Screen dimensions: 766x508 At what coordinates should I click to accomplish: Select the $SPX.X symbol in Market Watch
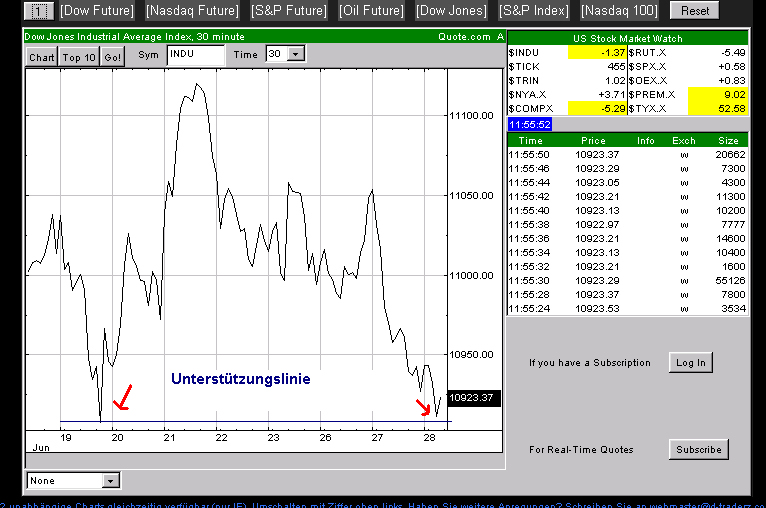click(x=647, y=67)
